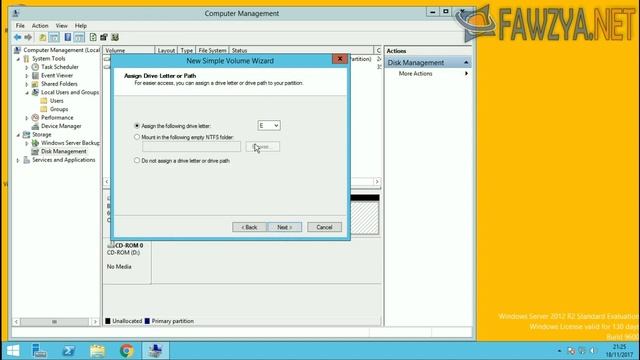The width and height of the screenshot is (640, 360).
Task: Open the View menu
Action: click(62, 26)
